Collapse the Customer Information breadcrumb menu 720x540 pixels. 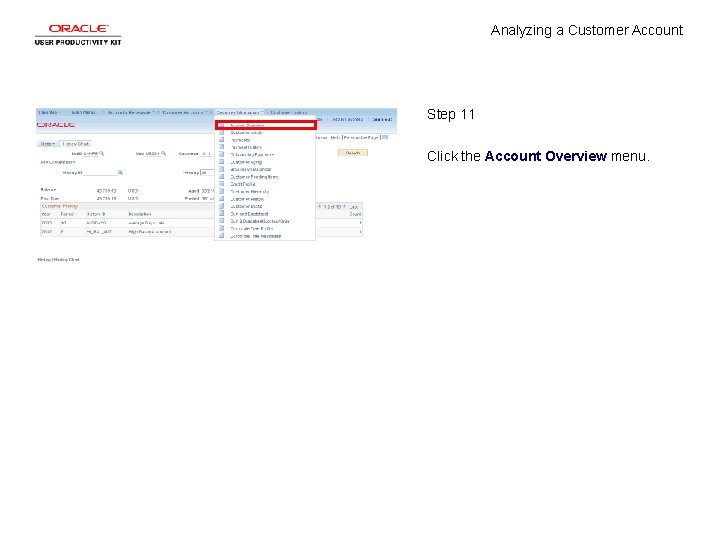[240, 112]
